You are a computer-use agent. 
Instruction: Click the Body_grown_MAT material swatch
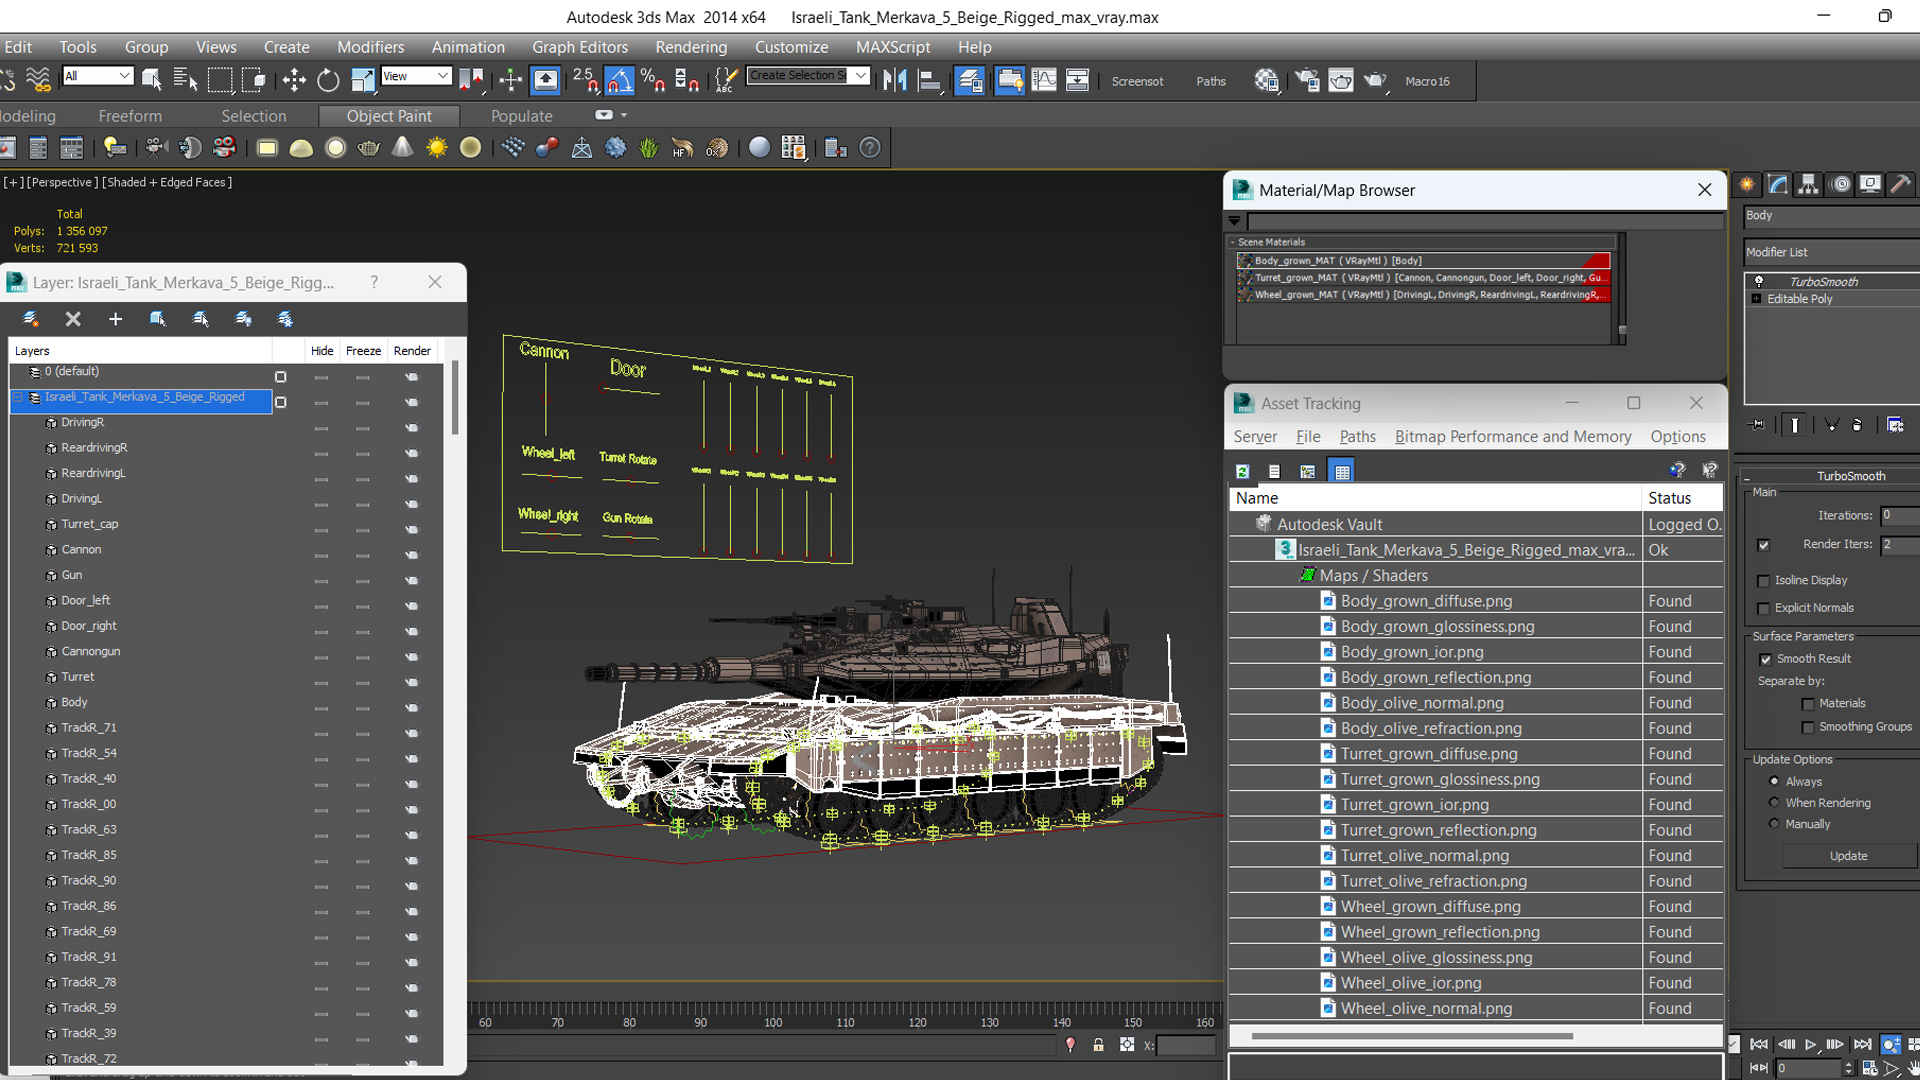[x=1246, y=261]
